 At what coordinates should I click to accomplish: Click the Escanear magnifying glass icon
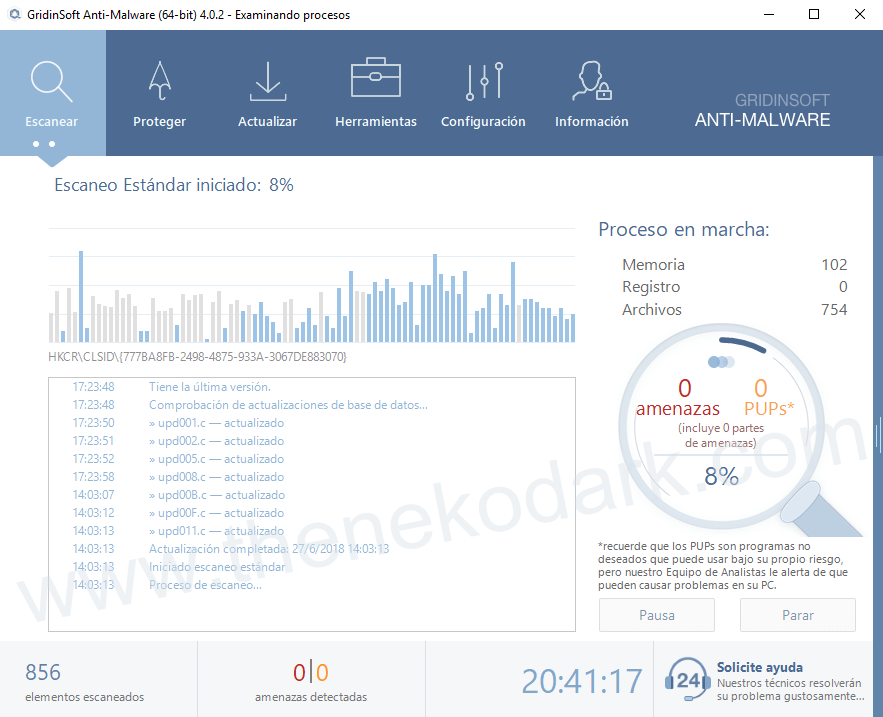coord(51,82)
